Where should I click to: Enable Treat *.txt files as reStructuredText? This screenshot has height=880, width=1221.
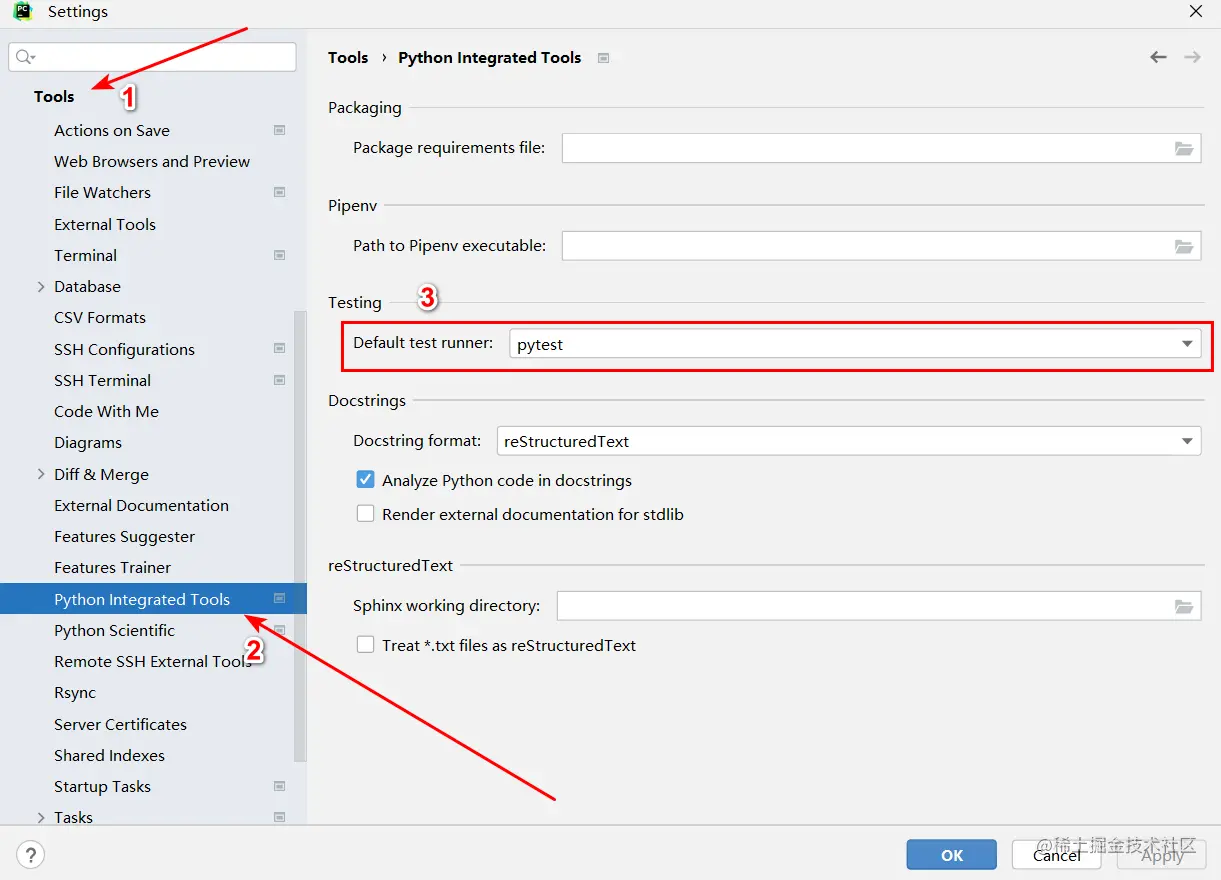365,645
